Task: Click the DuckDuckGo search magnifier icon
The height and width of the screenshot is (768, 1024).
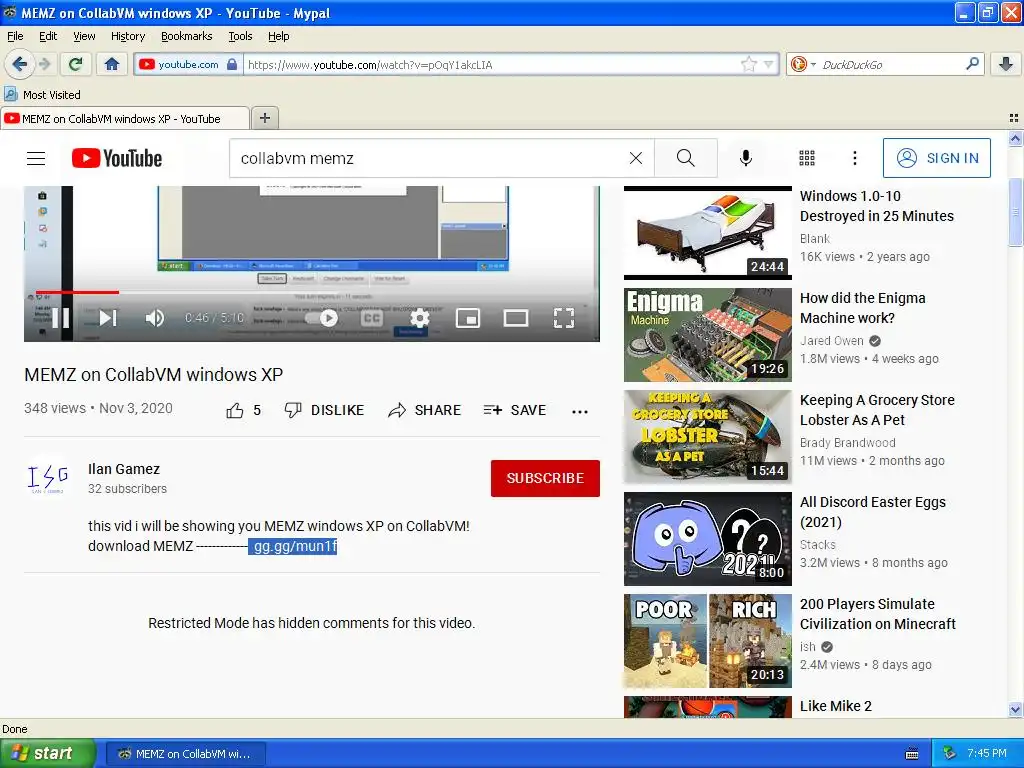Action: coord(972,64)
